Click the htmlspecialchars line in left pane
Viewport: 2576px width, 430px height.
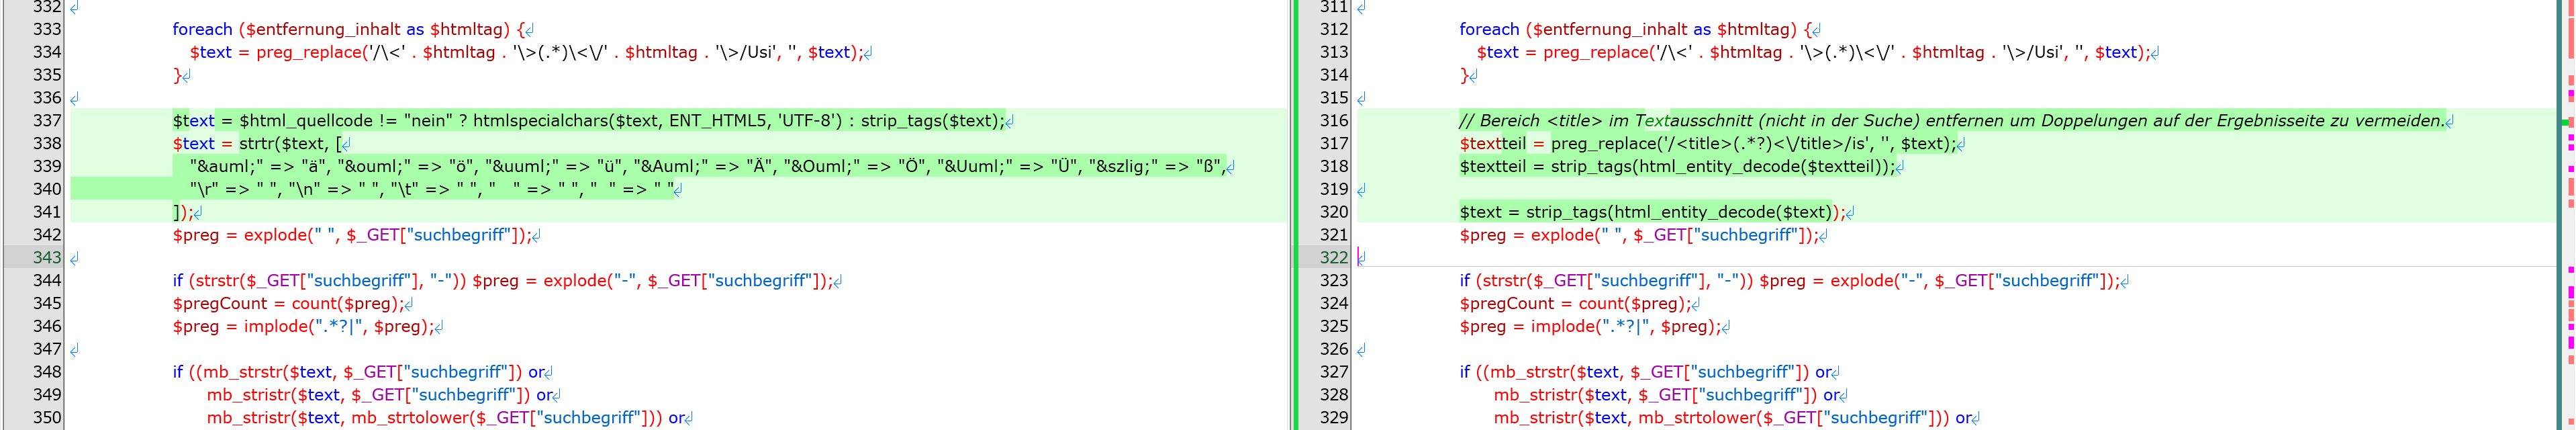point(600,121)
